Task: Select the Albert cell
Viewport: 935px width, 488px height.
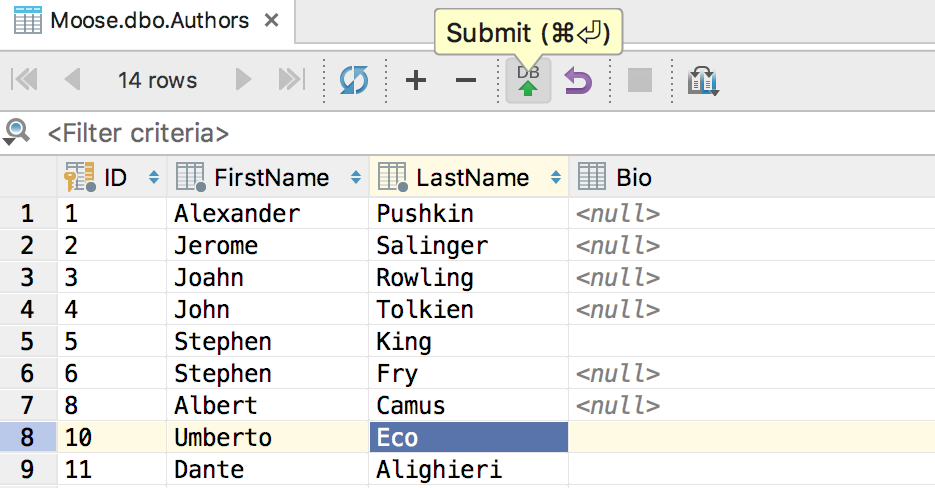Action: (x=268, y=406)
